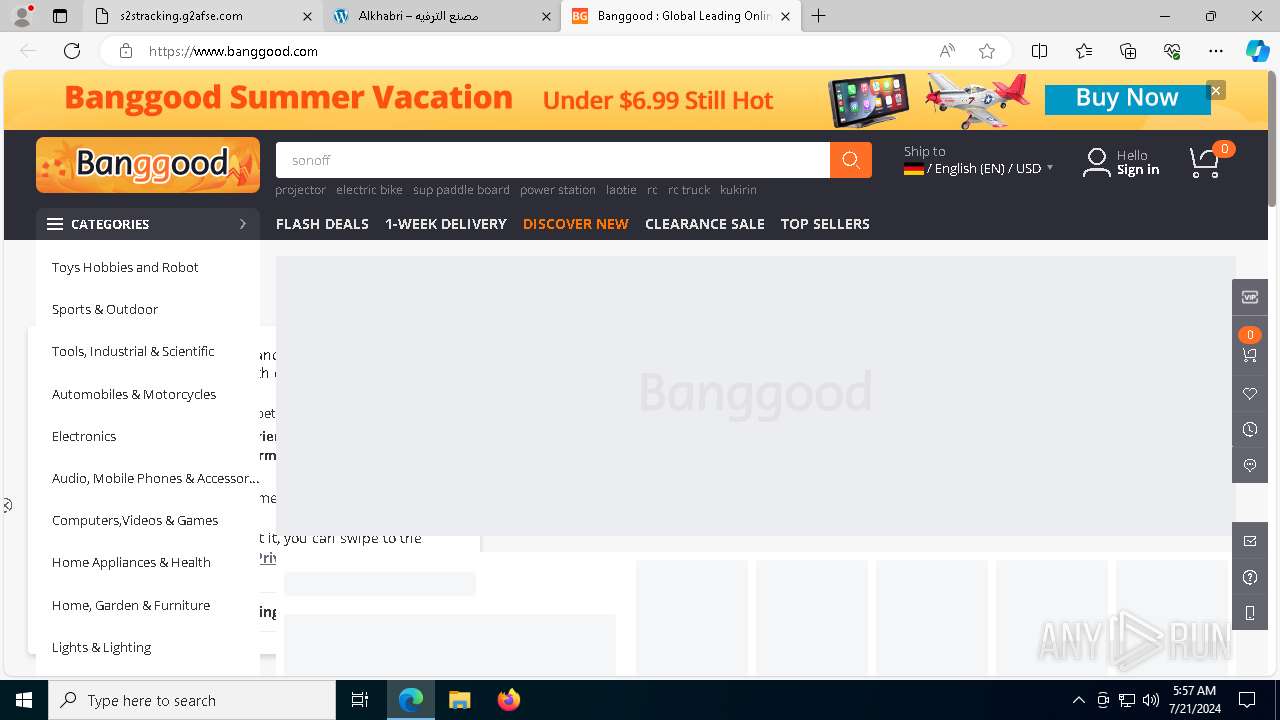Select Electronics category
The image size is (1280, 720).
[84, 436]
